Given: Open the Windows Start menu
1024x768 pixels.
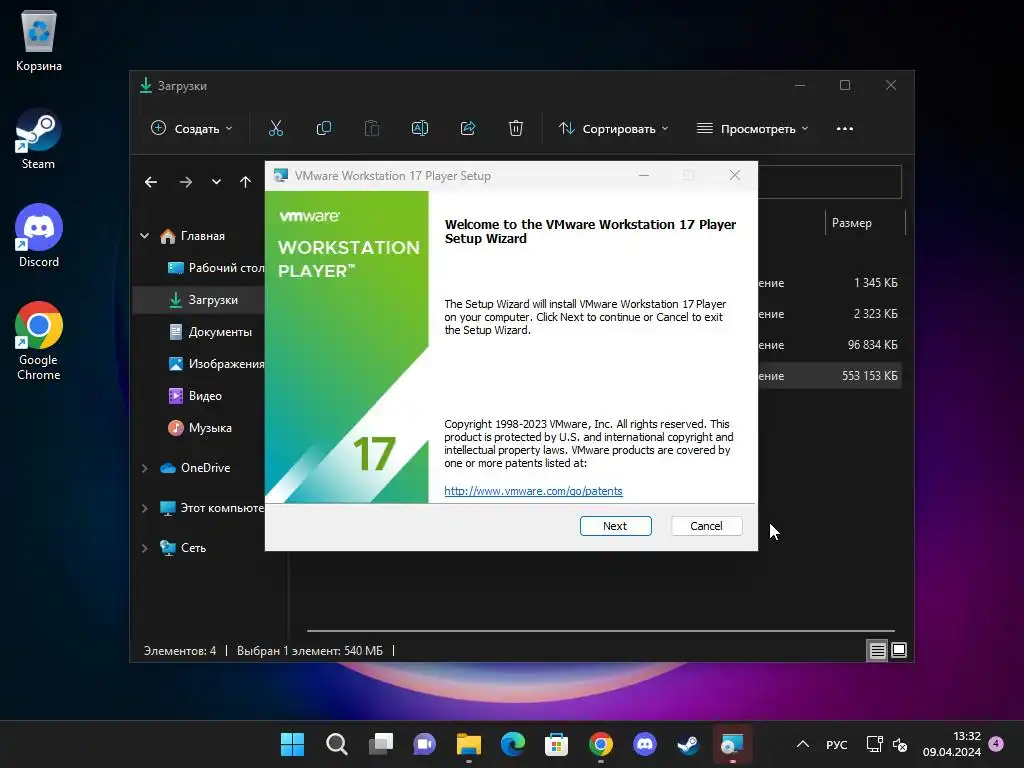Looking at the screenshot, I should 292,744.
